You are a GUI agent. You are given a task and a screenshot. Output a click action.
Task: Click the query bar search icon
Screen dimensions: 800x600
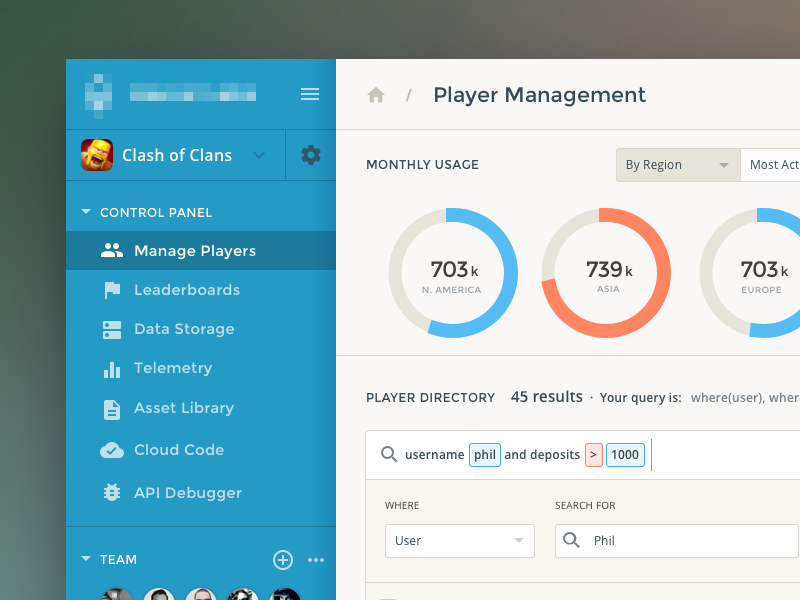389,454
